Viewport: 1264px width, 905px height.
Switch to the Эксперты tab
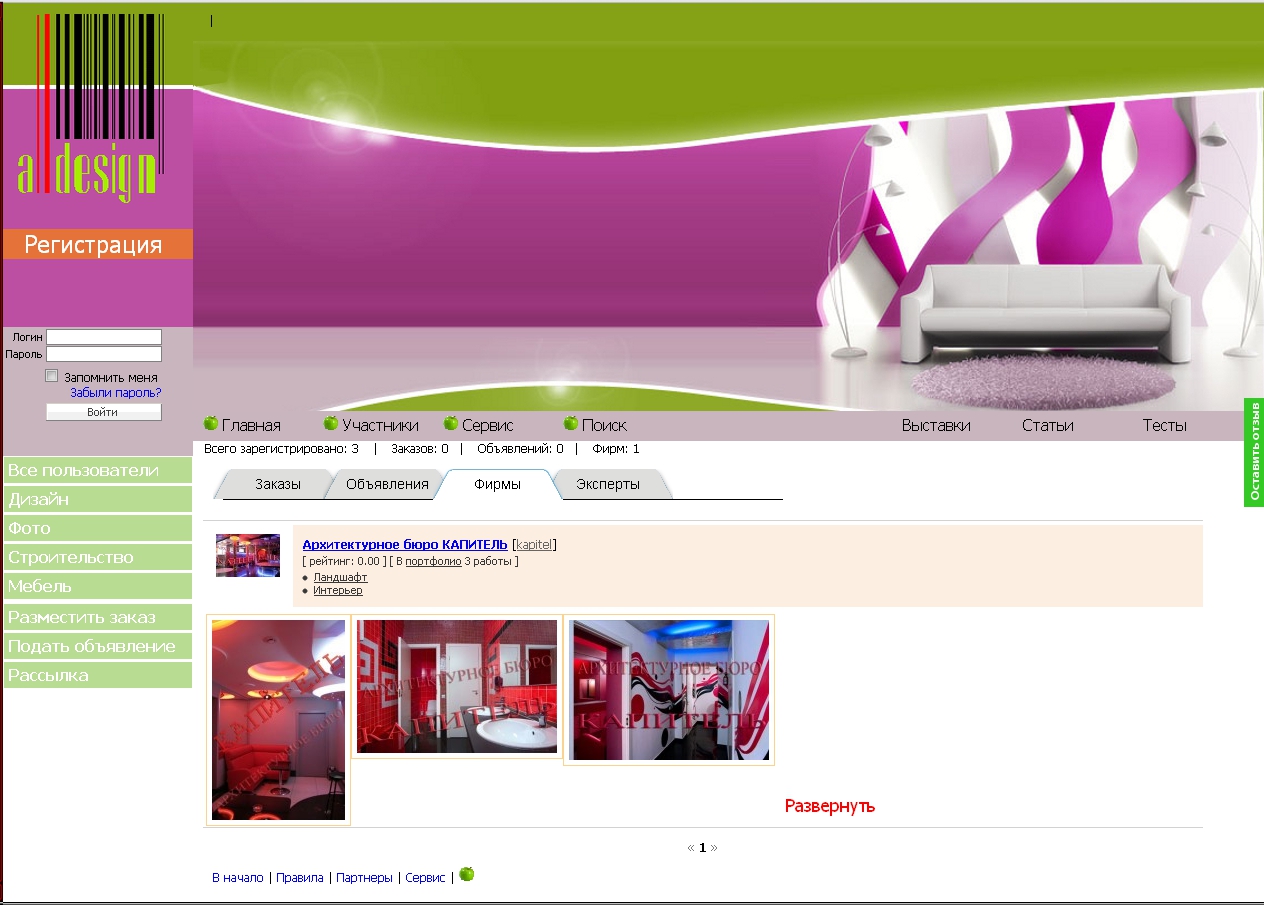tap(608, 484)
